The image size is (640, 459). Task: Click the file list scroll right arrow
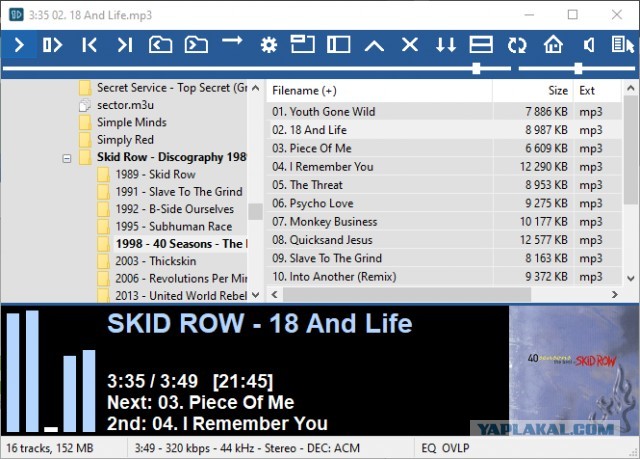pos(614,295)
